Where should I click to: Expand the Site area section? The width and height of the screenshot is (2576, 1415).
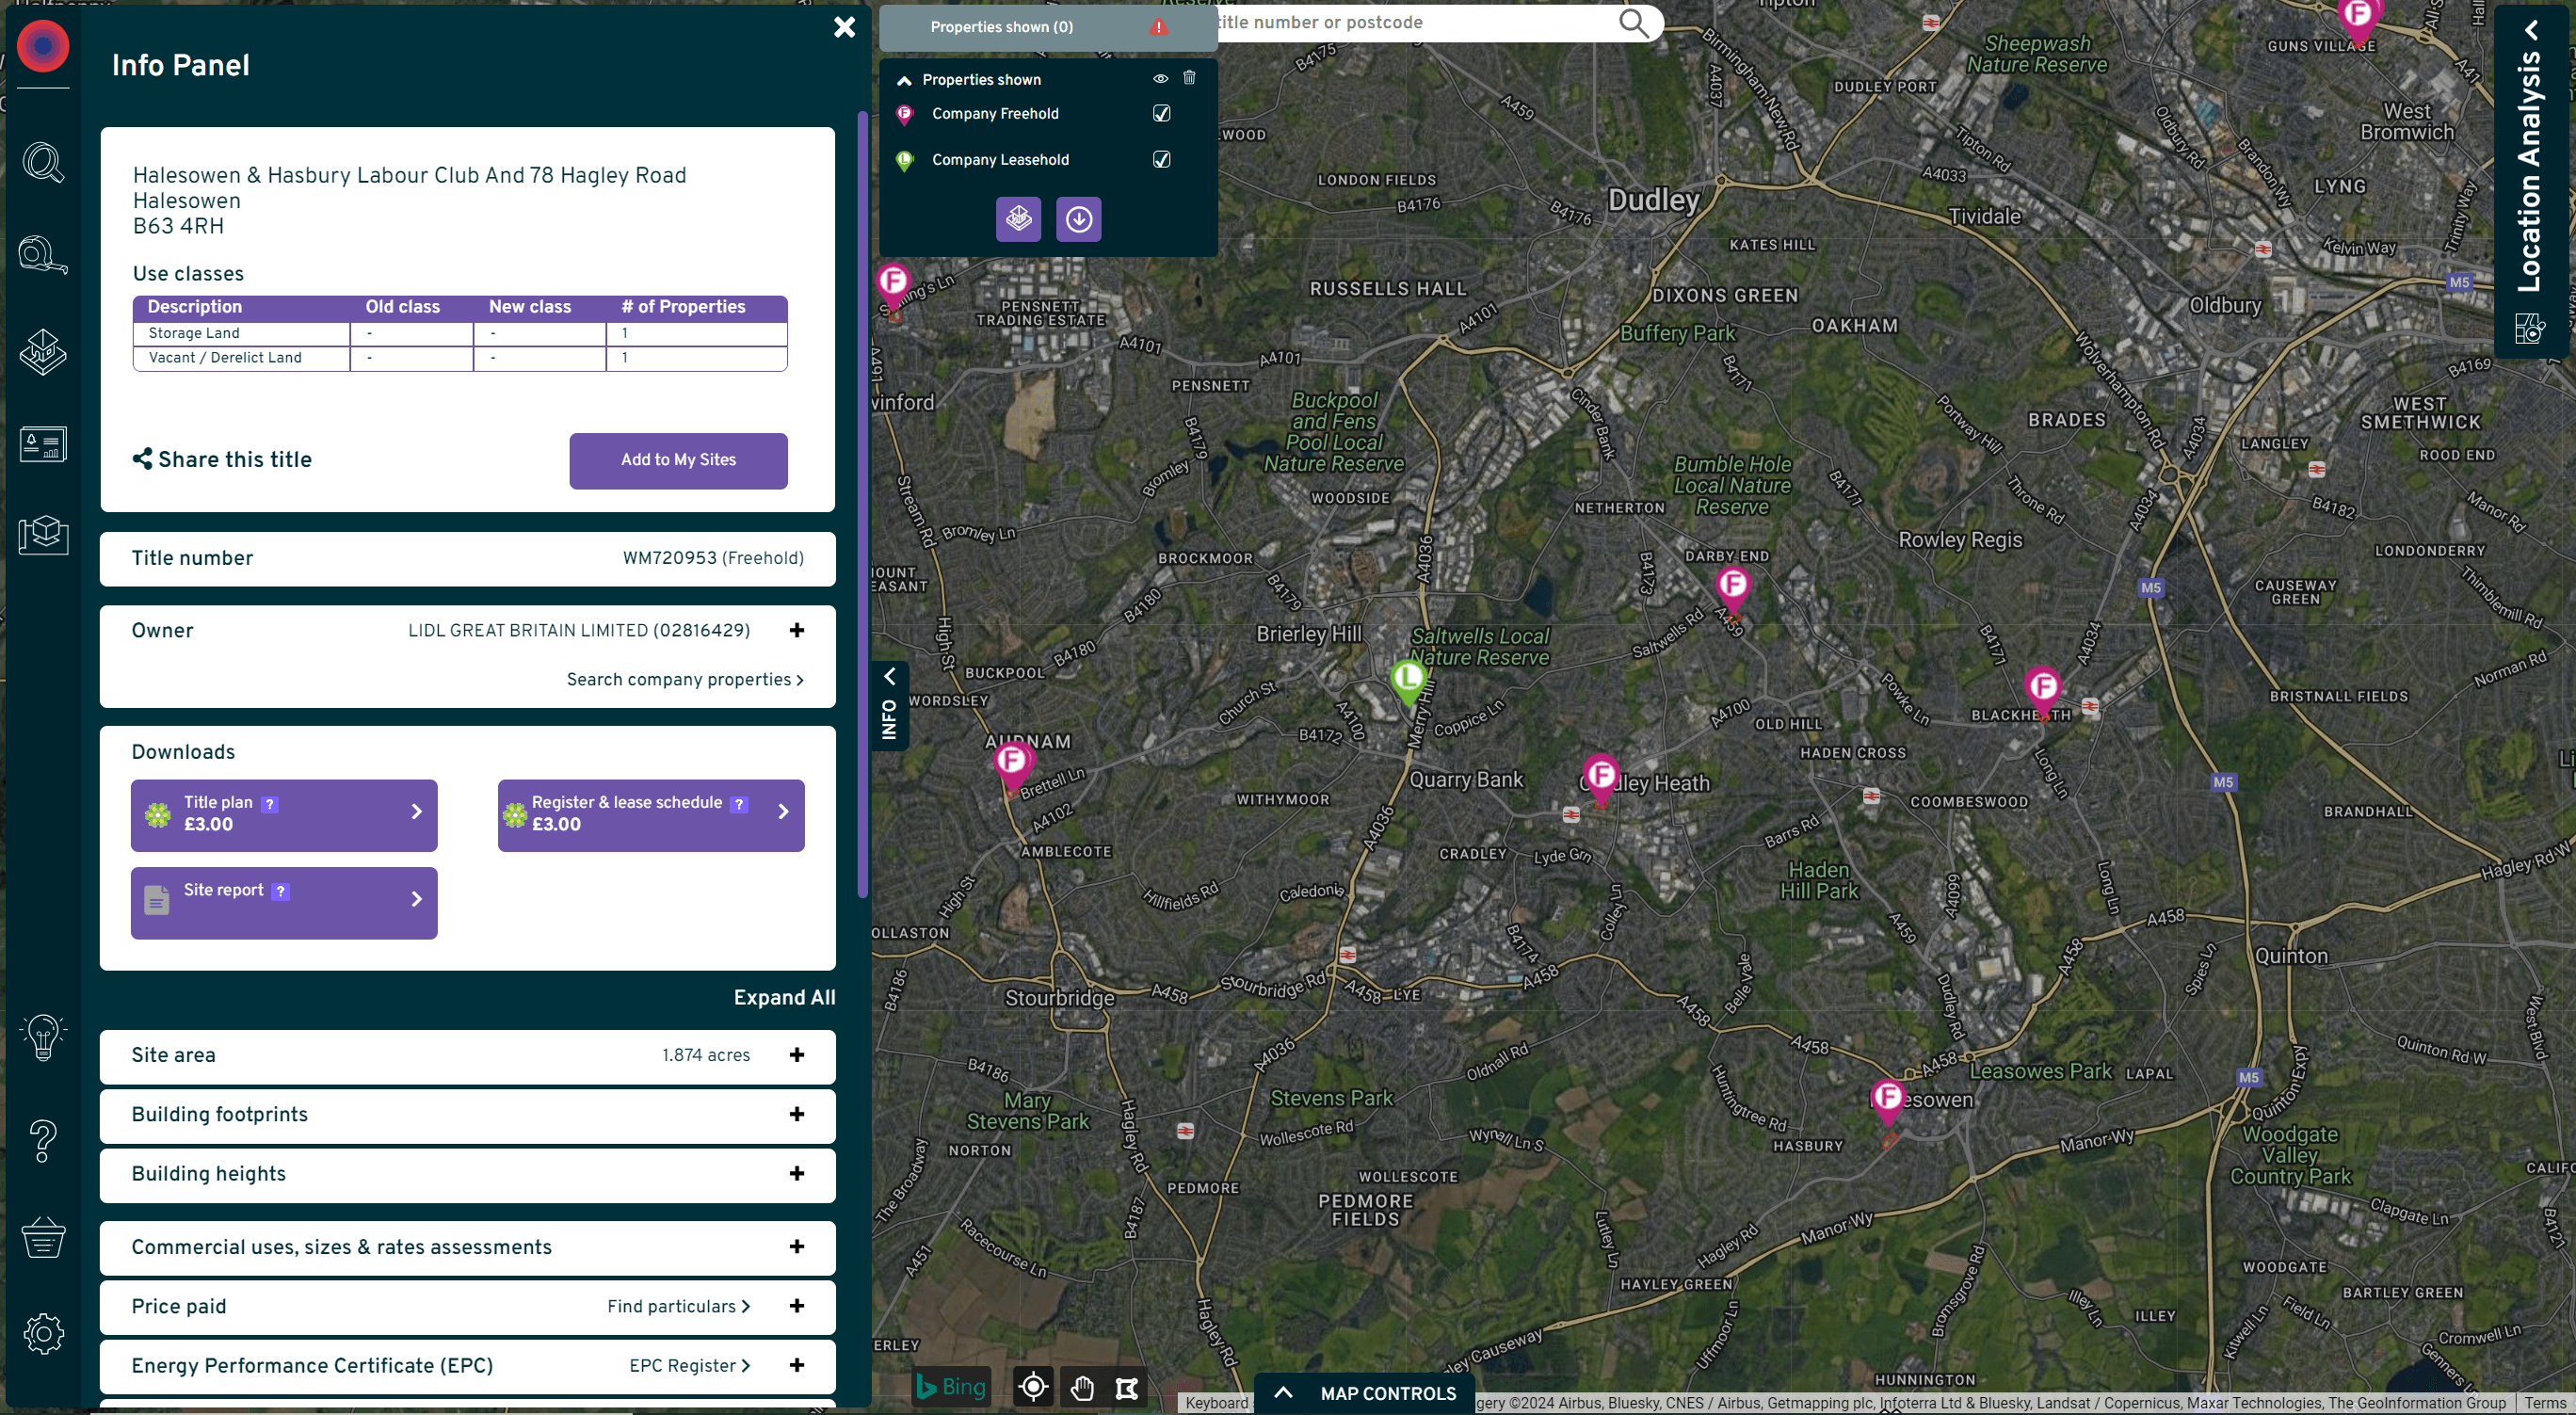(x=796, y=1055)
